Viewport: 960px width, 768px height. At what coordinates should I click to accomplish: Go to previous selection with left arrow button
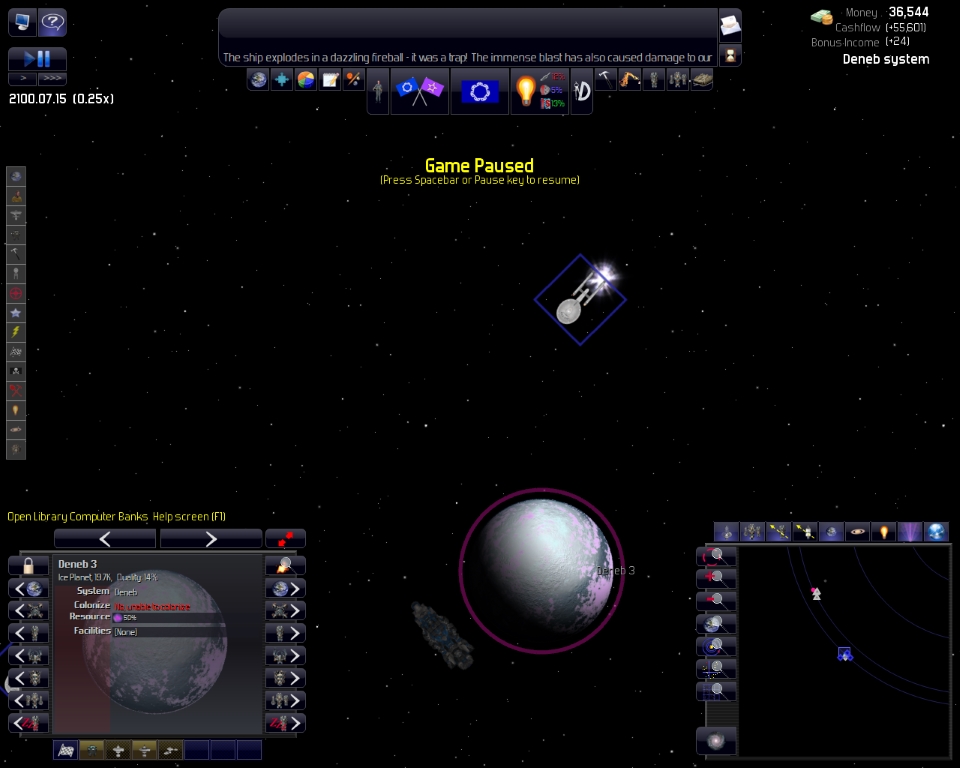pyautogui.click(x=105, y=539)
